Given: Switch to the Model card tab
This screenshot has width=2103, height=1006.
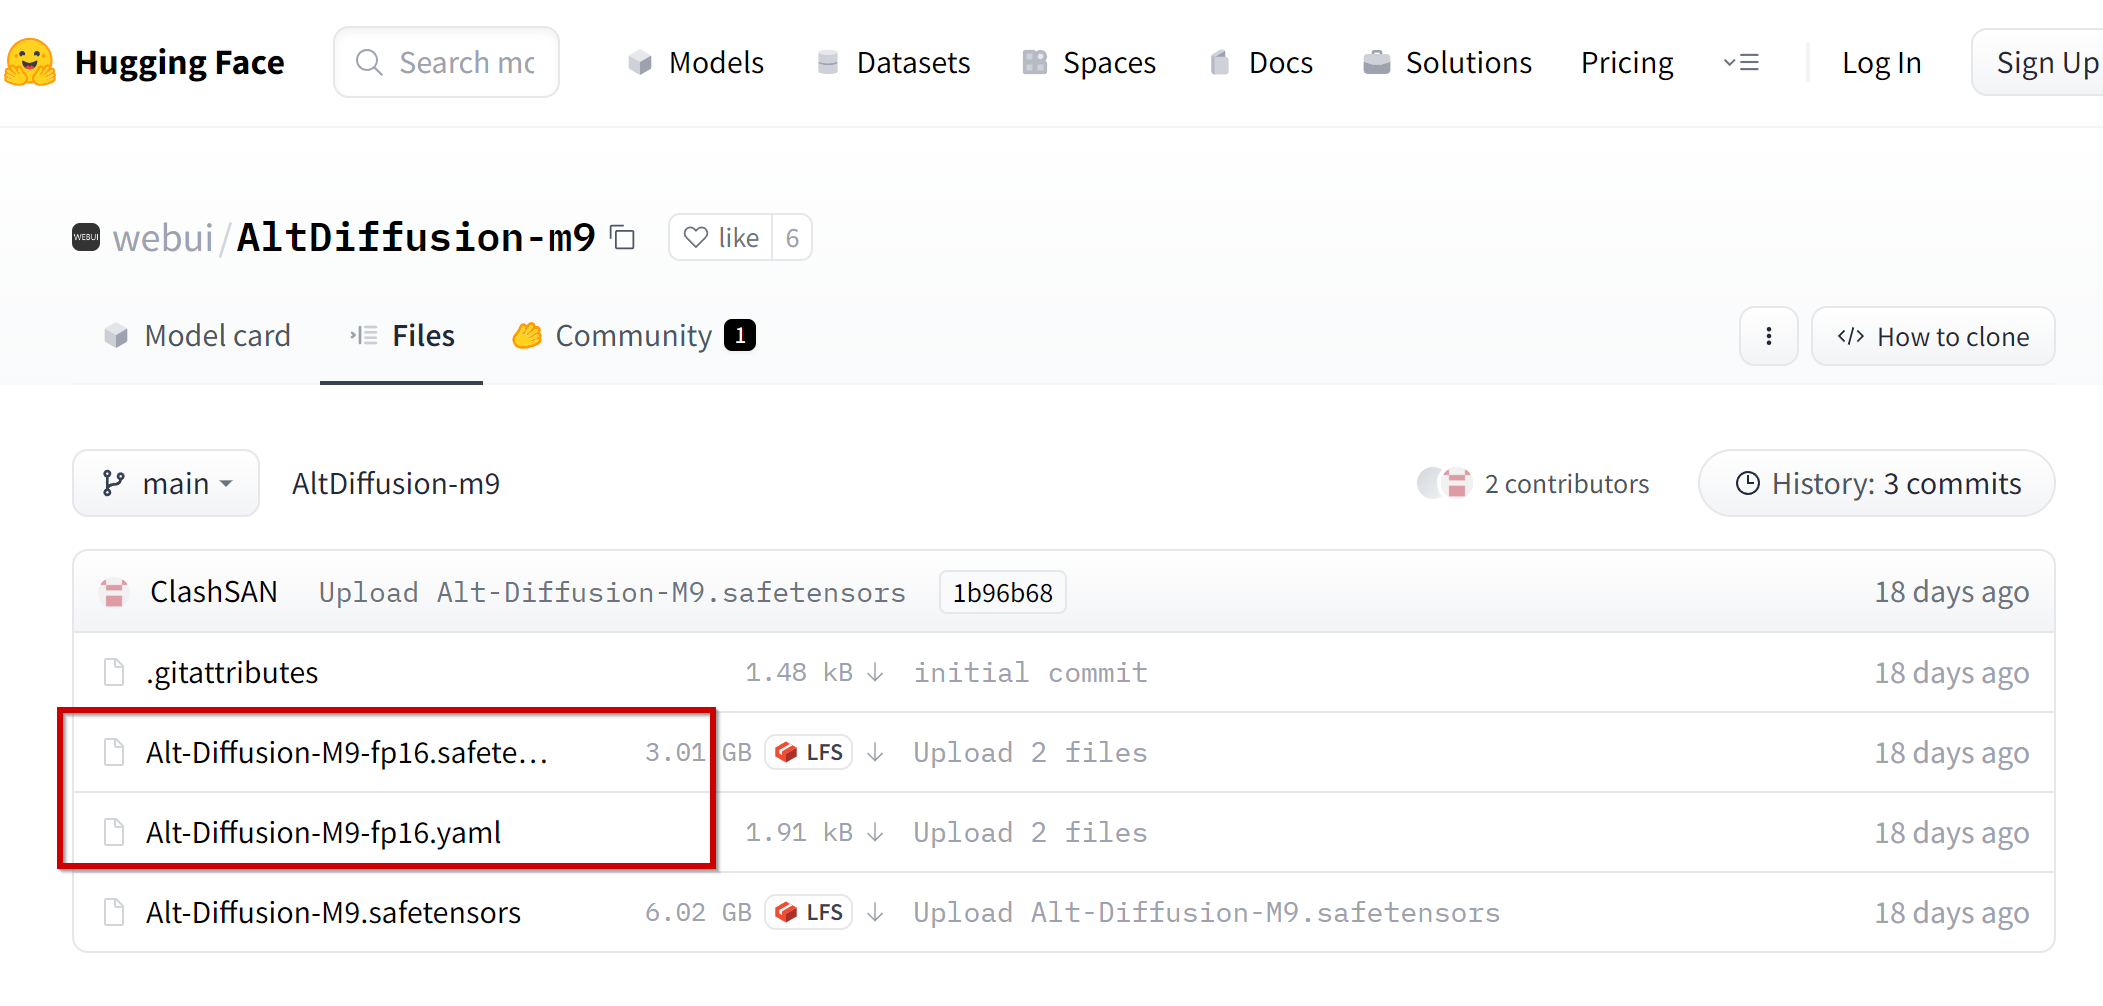Looking at the screenshot, I should (197, 336).
